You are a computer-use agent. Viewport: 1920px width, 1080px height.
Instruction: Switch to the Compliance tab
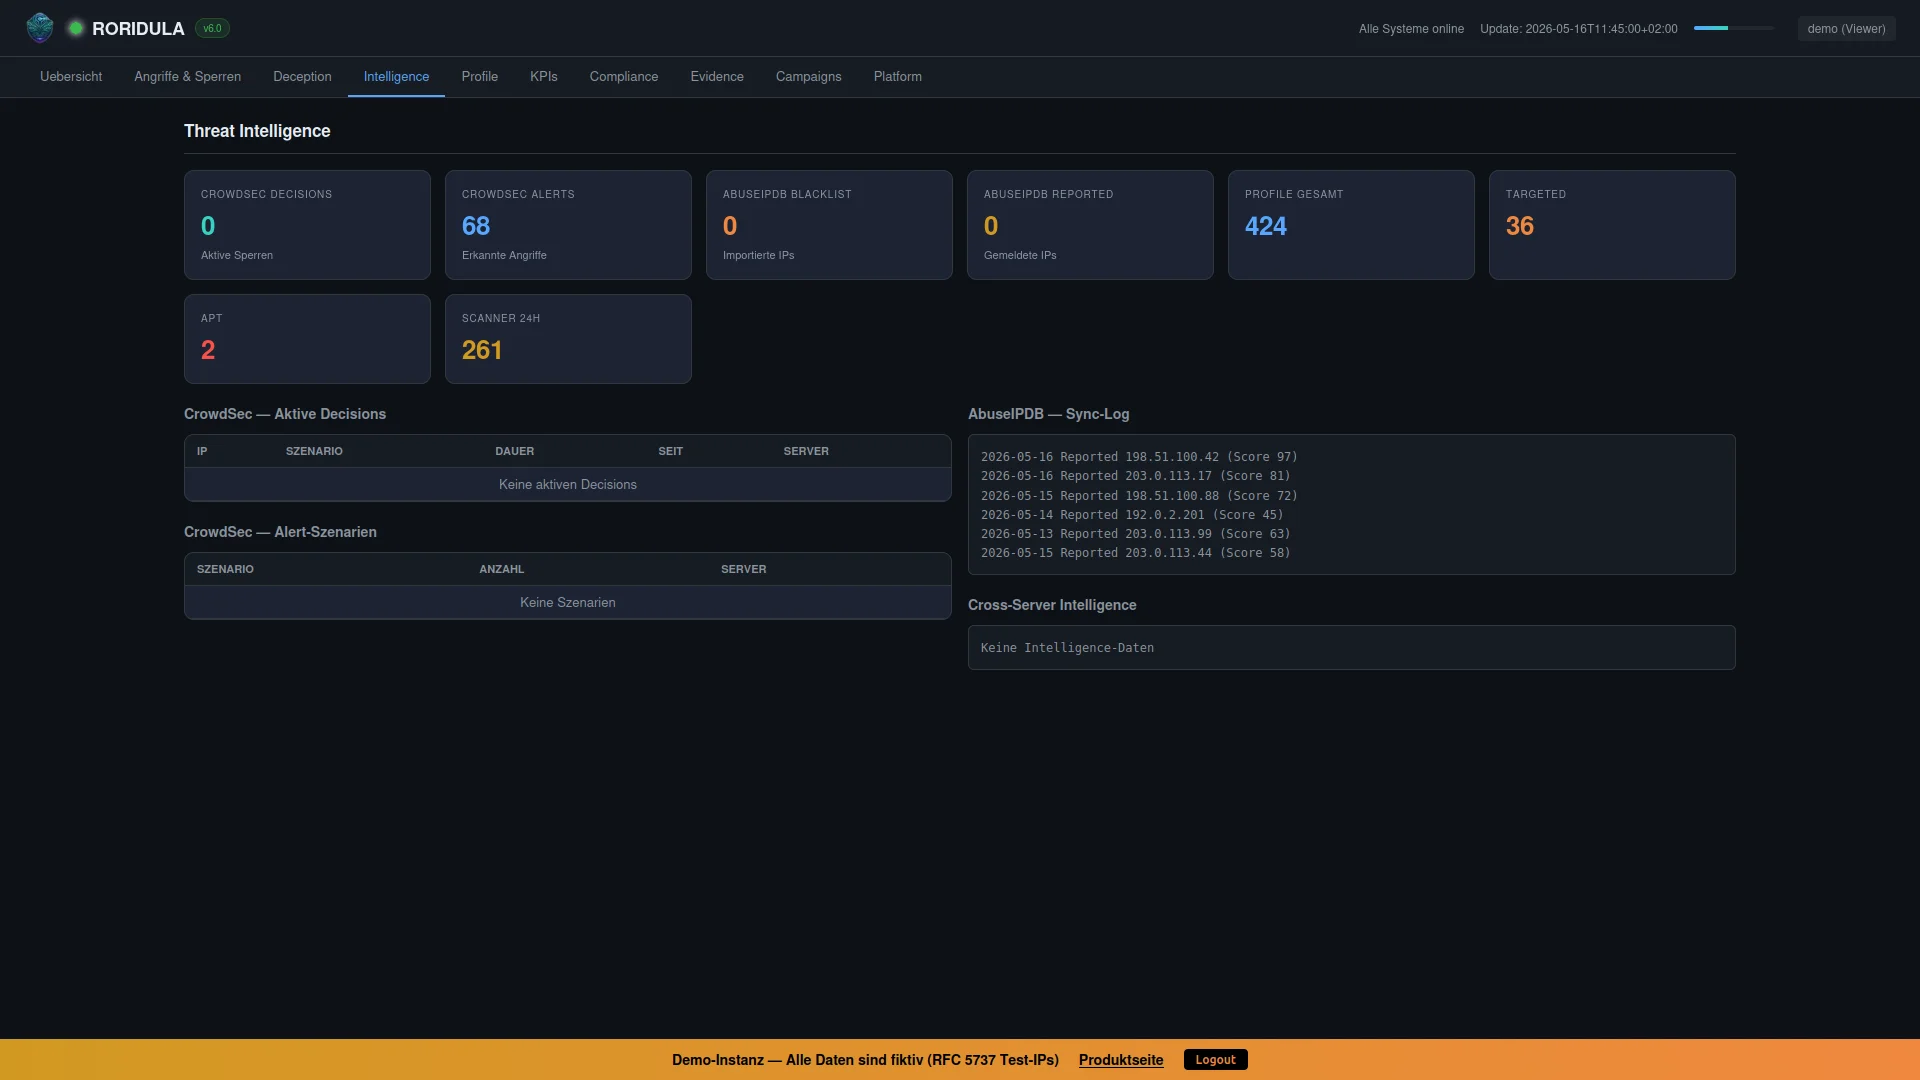[624, 77]
